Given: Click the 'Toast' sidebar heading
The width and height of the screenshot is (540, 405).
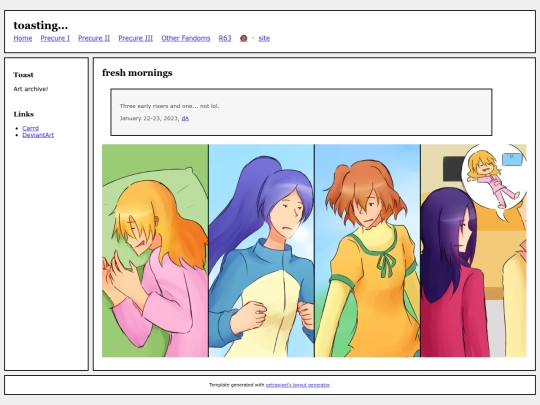Looking at the screenshot, I should coord(23,75).
